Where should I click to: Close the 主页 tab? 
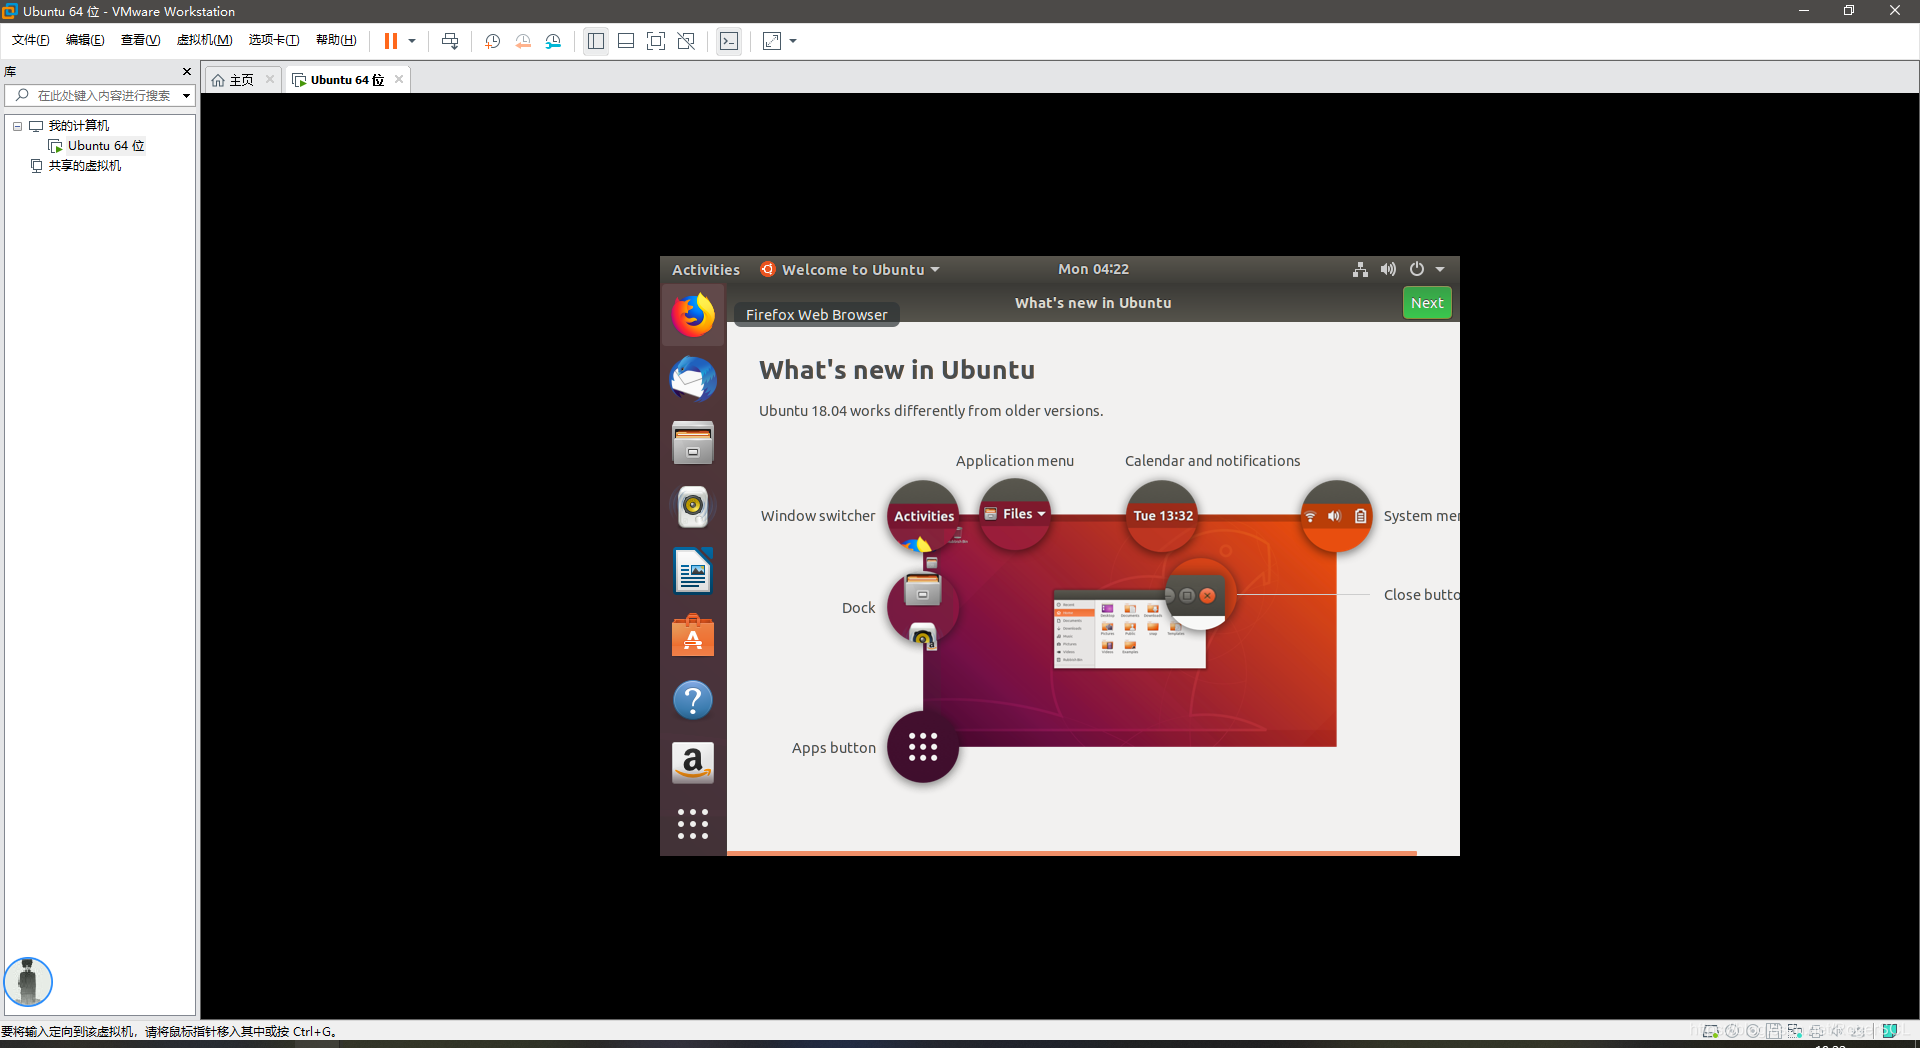click(270, 79)
